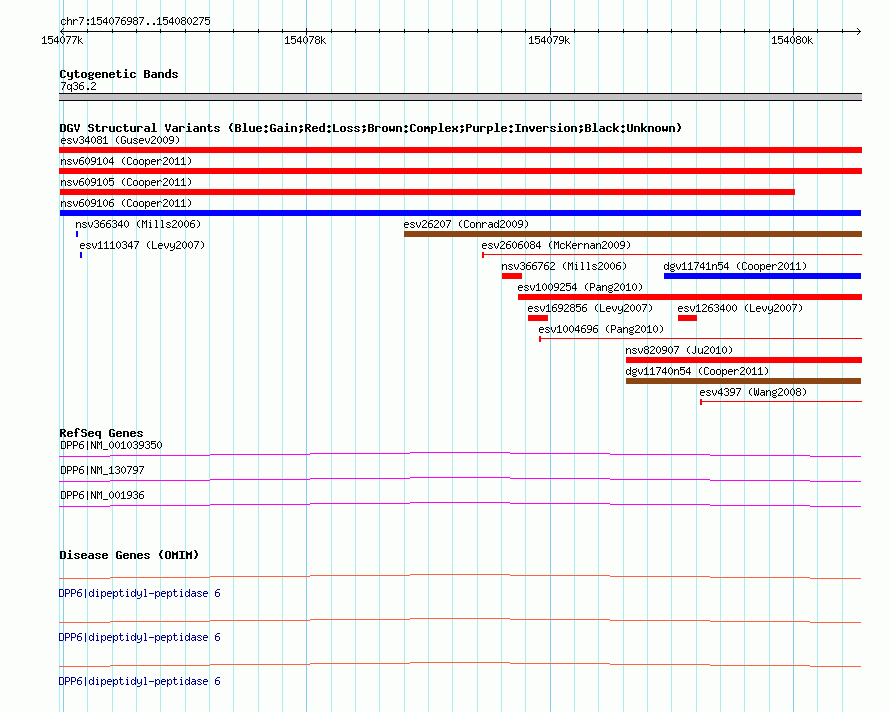Click the esv34081 (Gusev2009) label text

[x=120, y=140]
